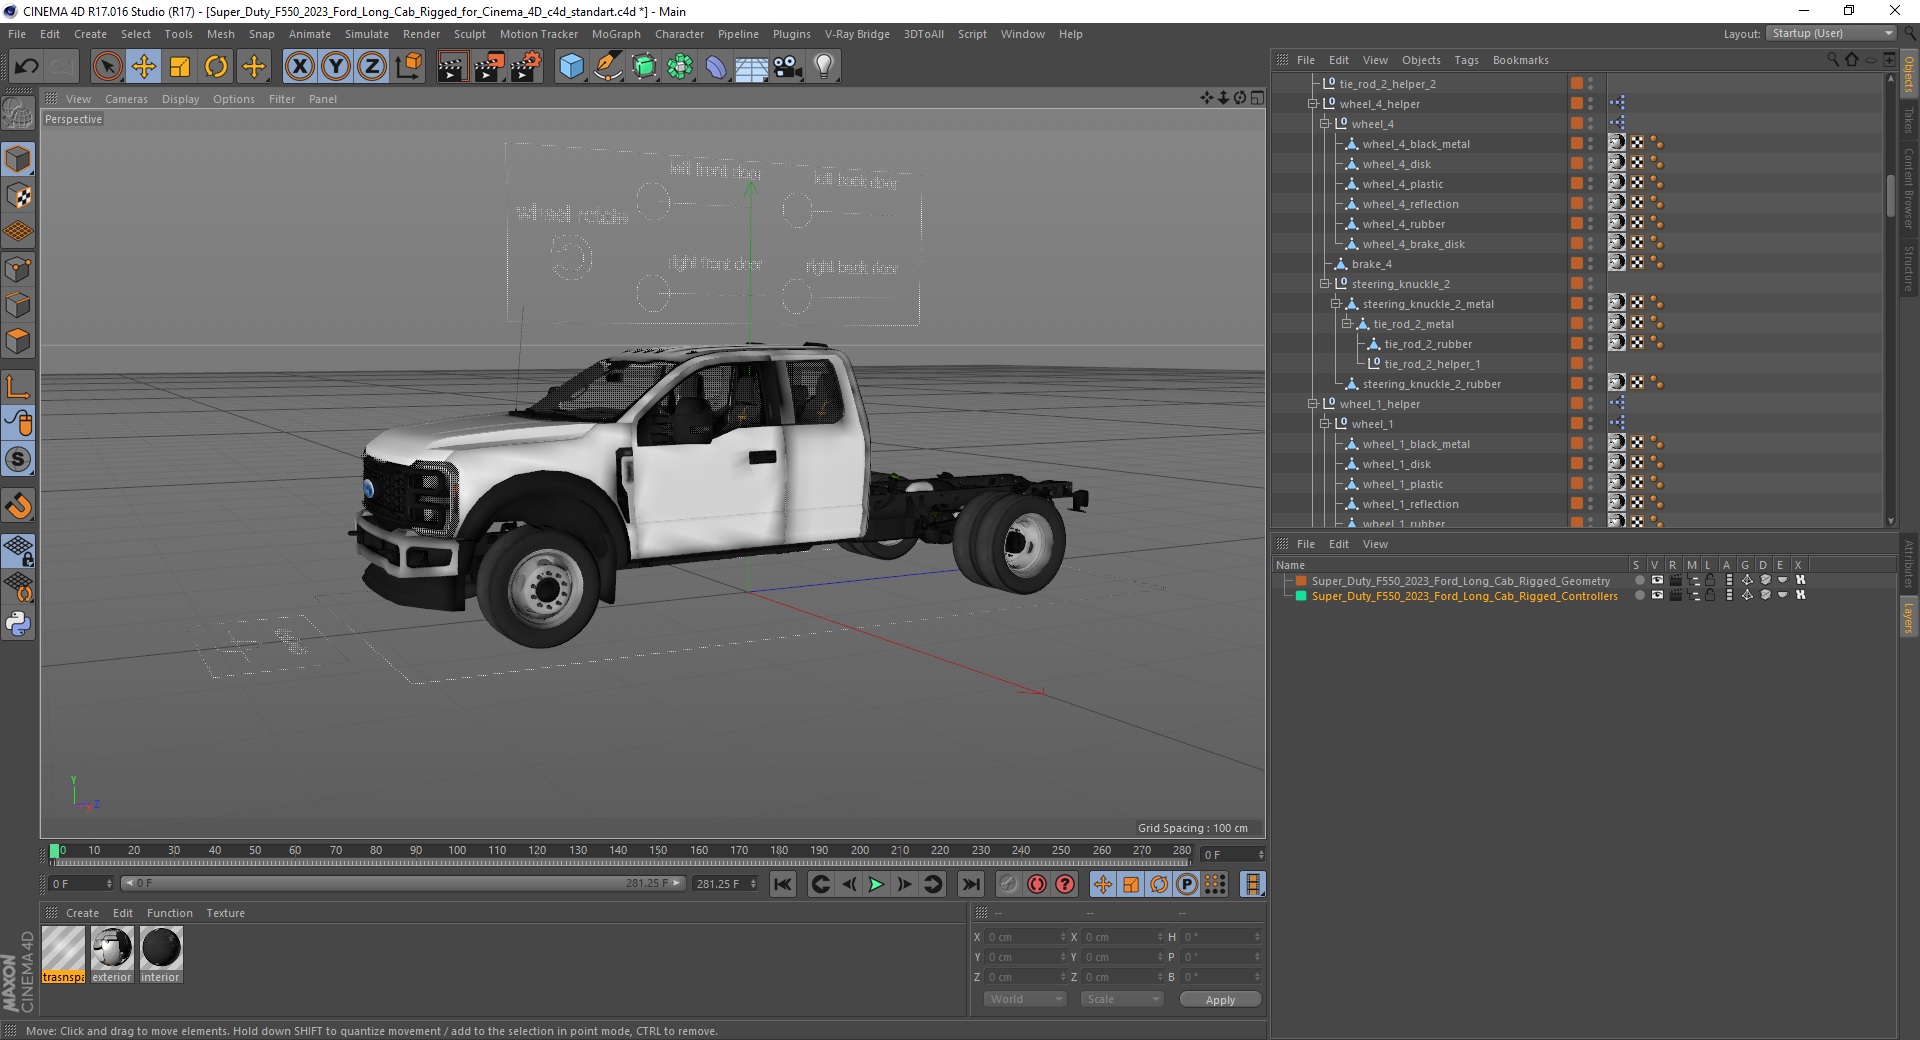Play animation forward
The image size is (1920, 1040).
tap(876, 884)
